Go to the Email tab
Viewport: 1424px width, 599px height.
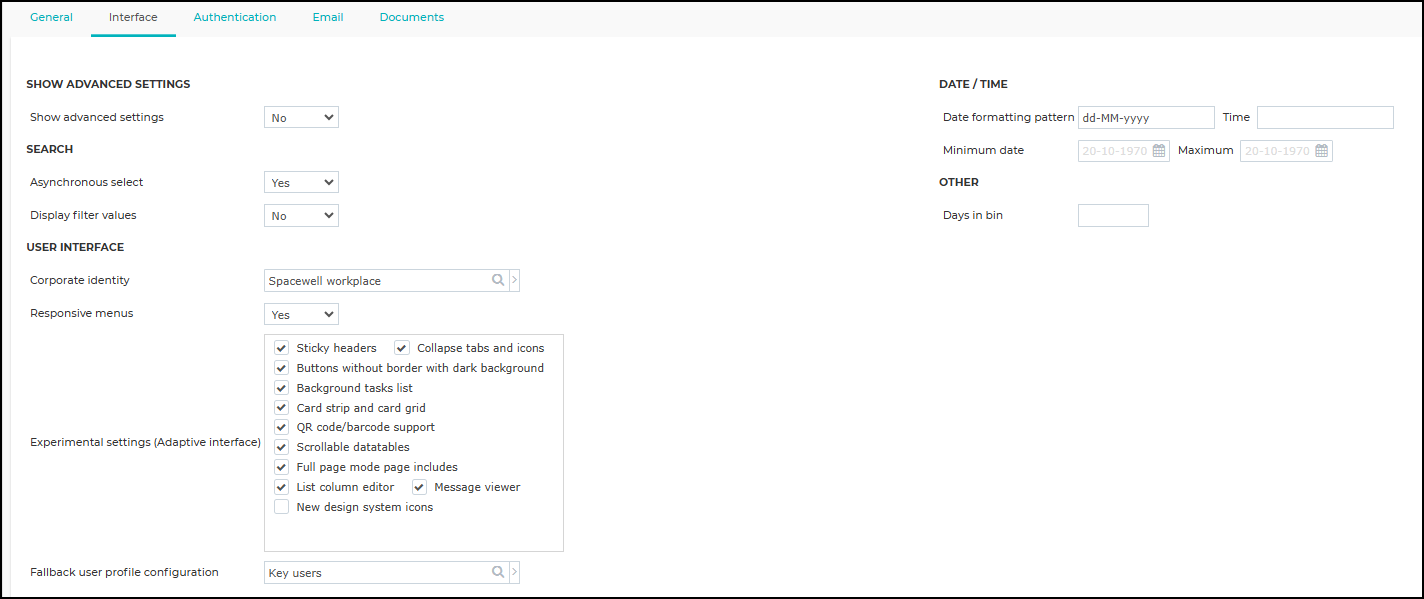(x=328, y=17)
